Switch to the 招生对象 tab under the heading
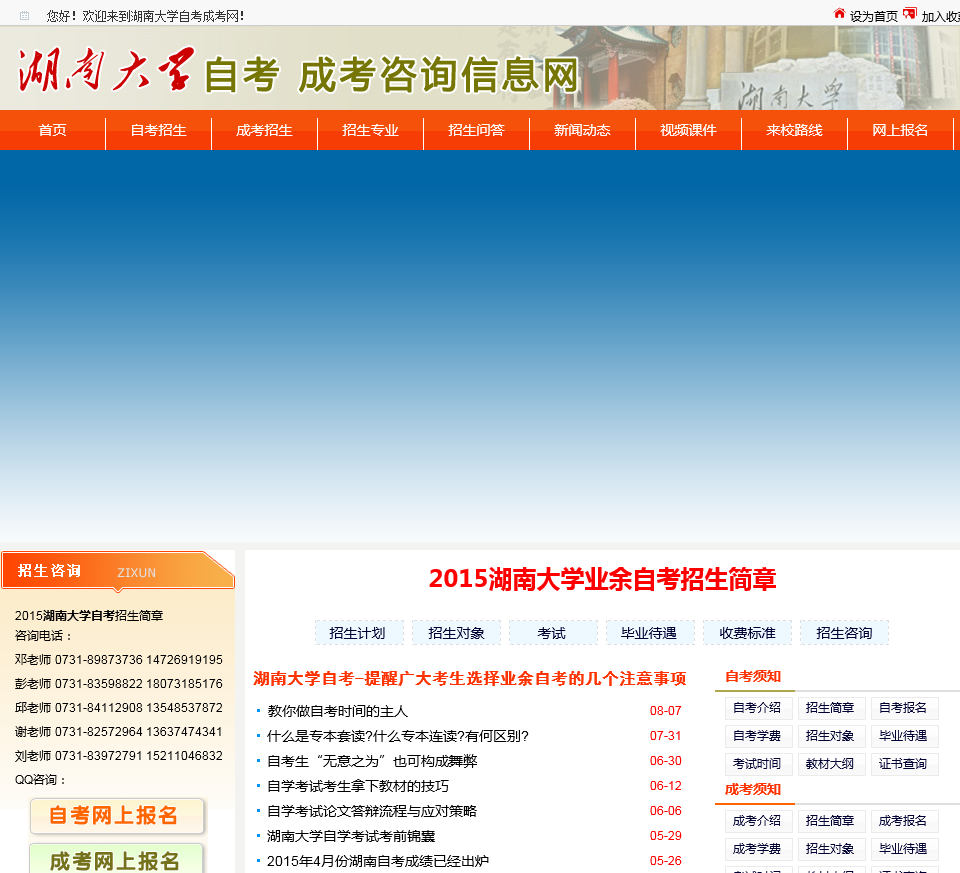This screenshot has width=960, height=873. click(x=456, y=632)
